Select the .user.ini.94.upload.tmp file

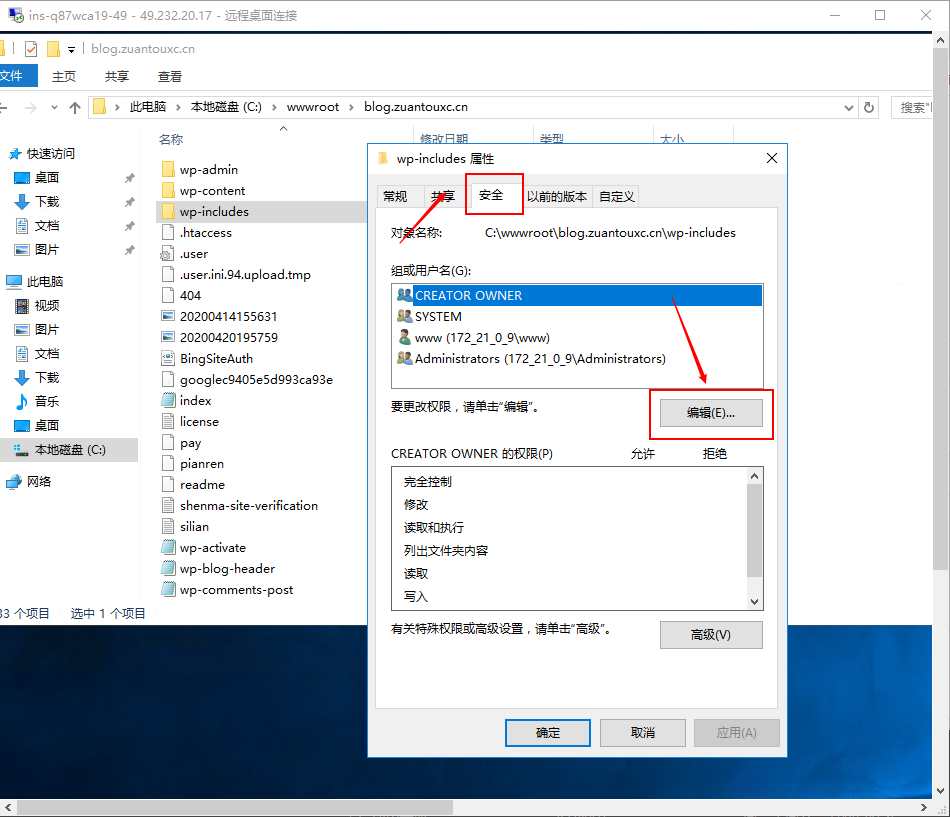click(x=236, y=275)
